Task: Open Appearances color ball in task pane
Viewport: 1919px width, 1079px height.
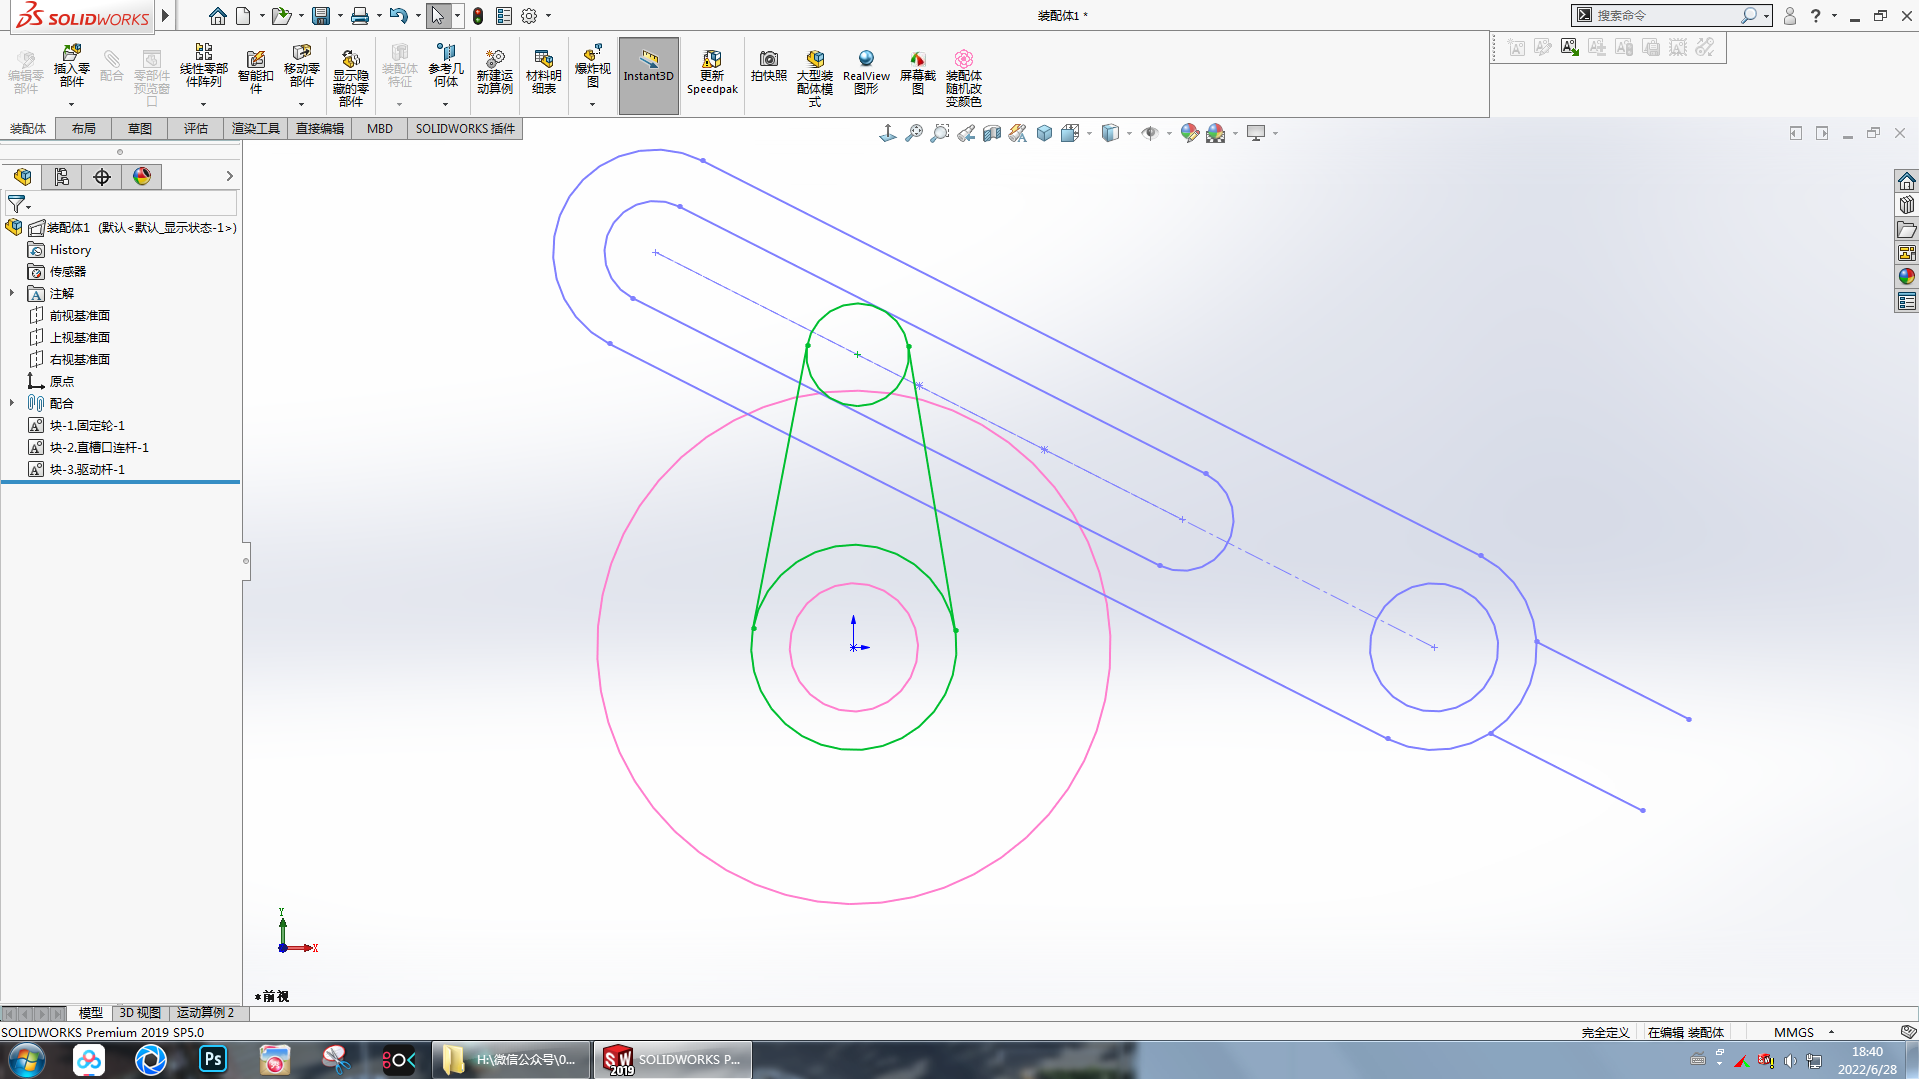Action: pyautogui.click(x=1906, y=277)
